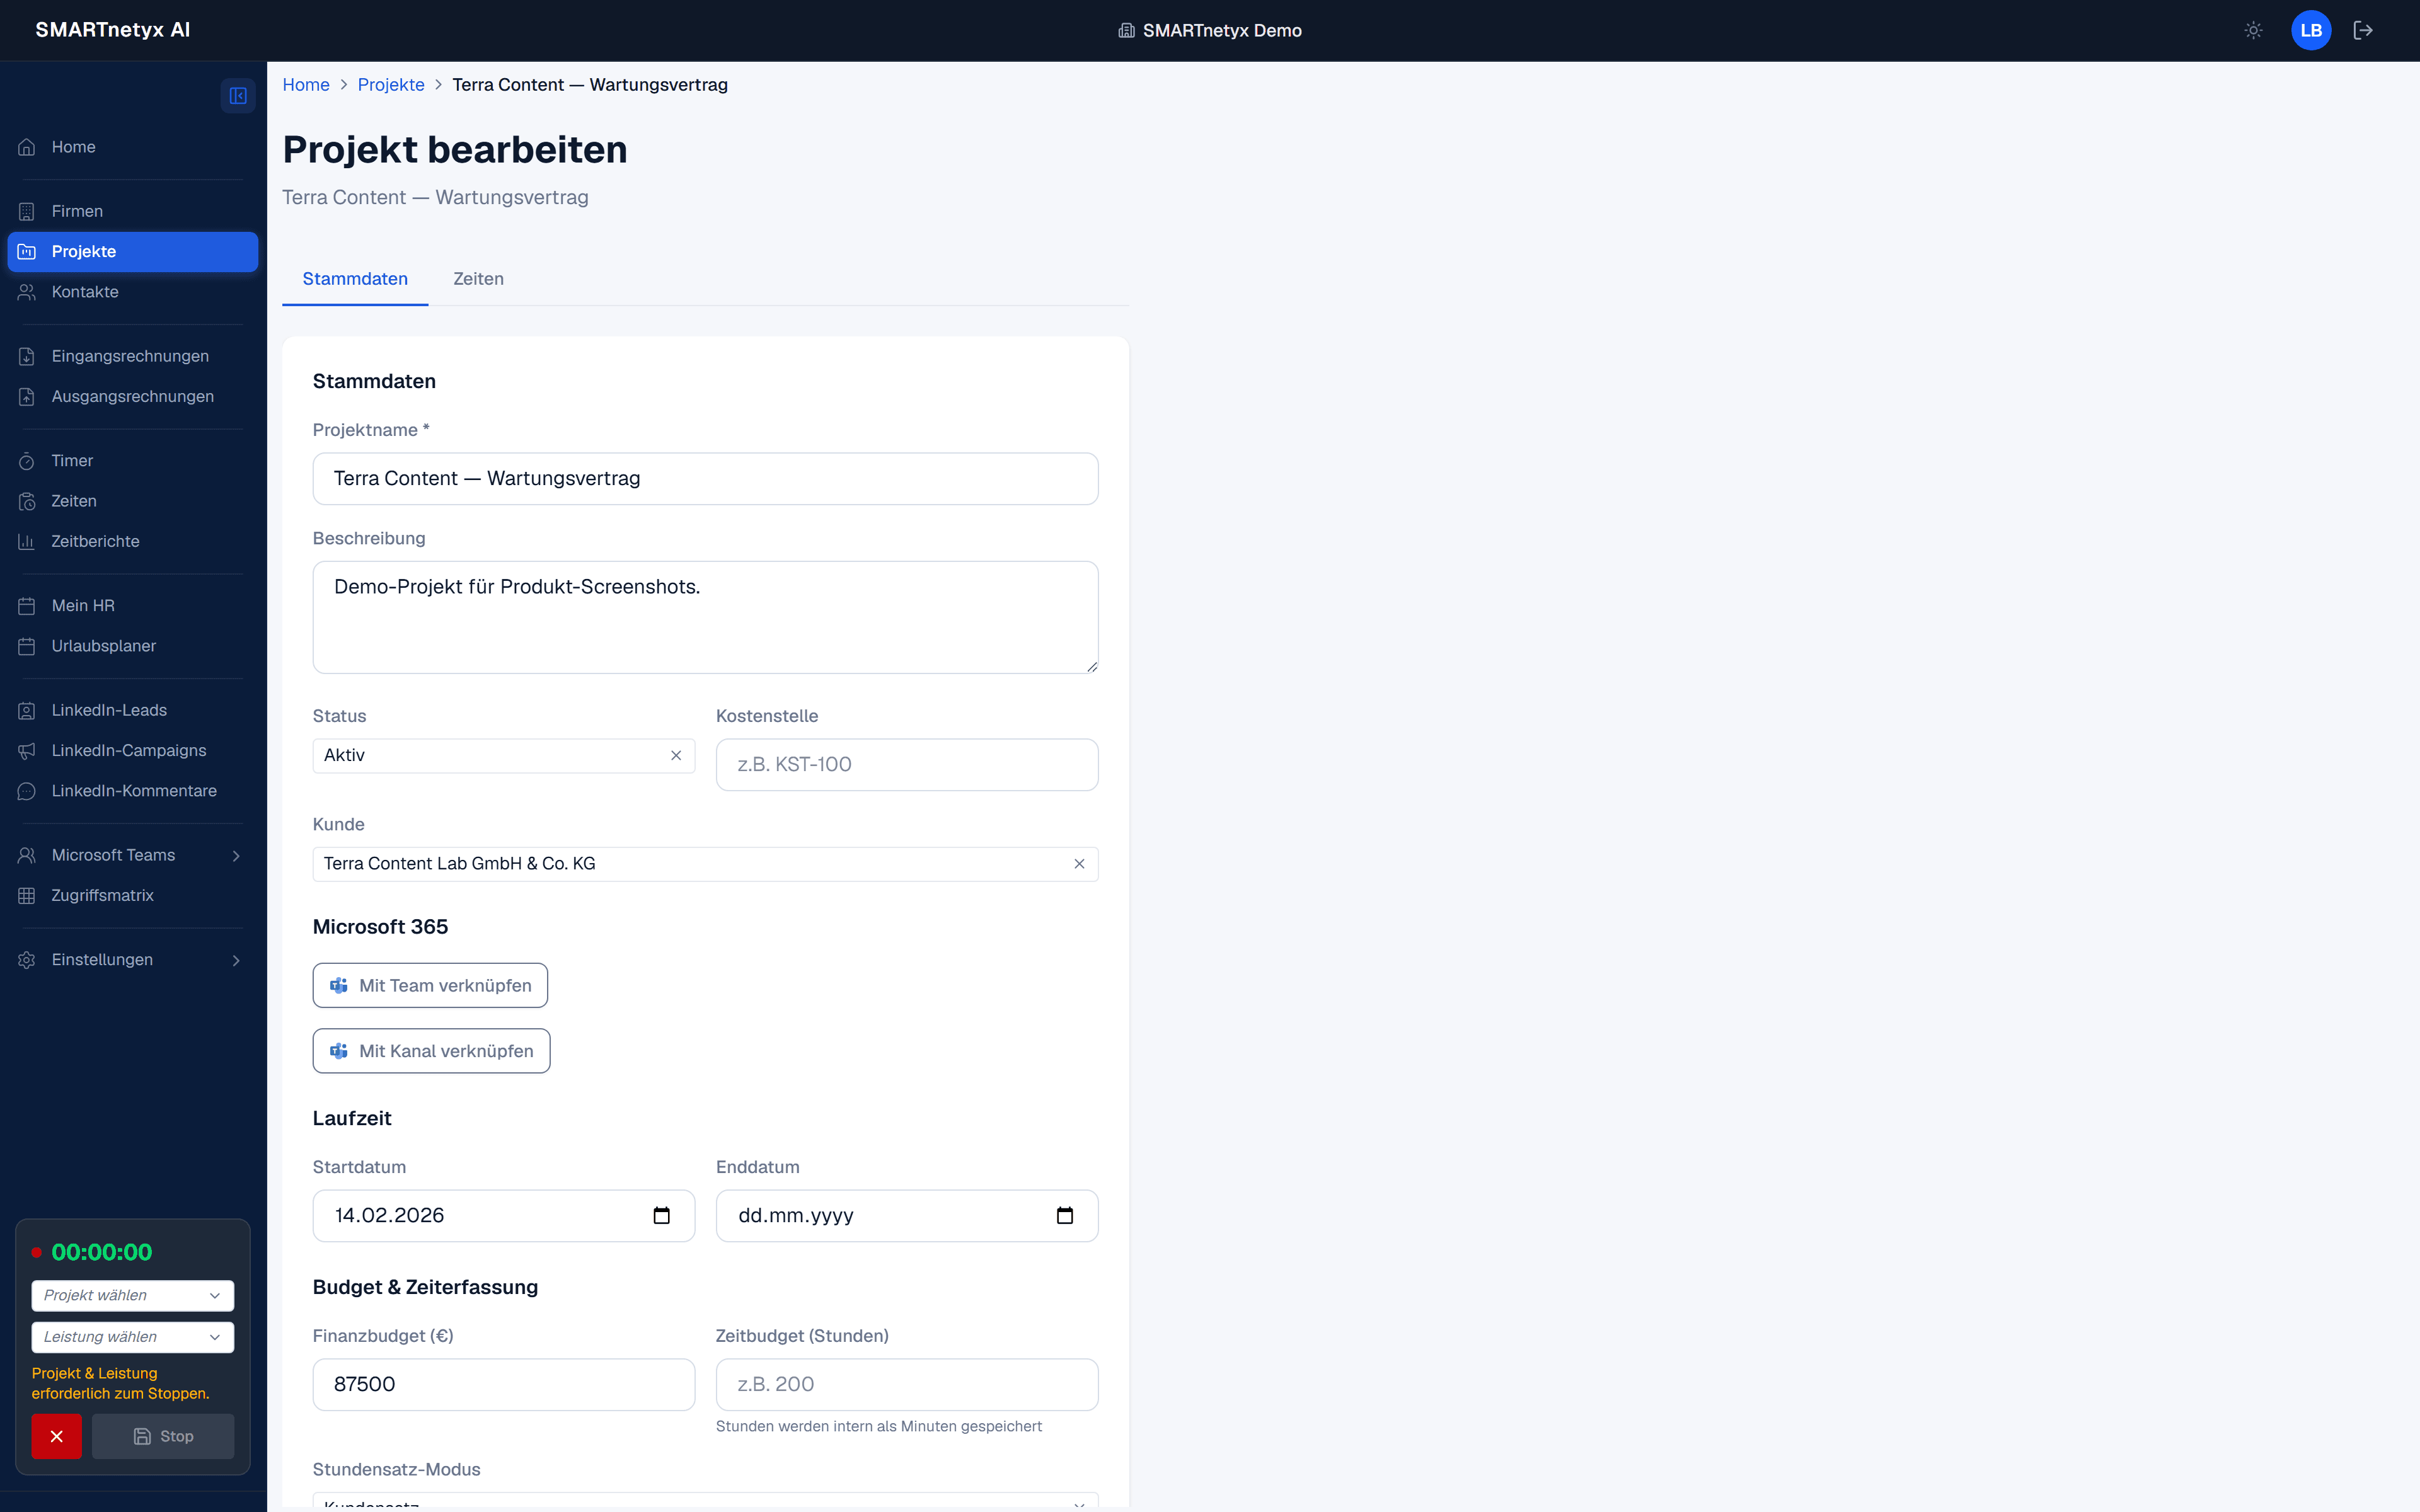Click Mit Team verknüpfen button
This screenshot has height=1512, width=2420.
point(430,985)
